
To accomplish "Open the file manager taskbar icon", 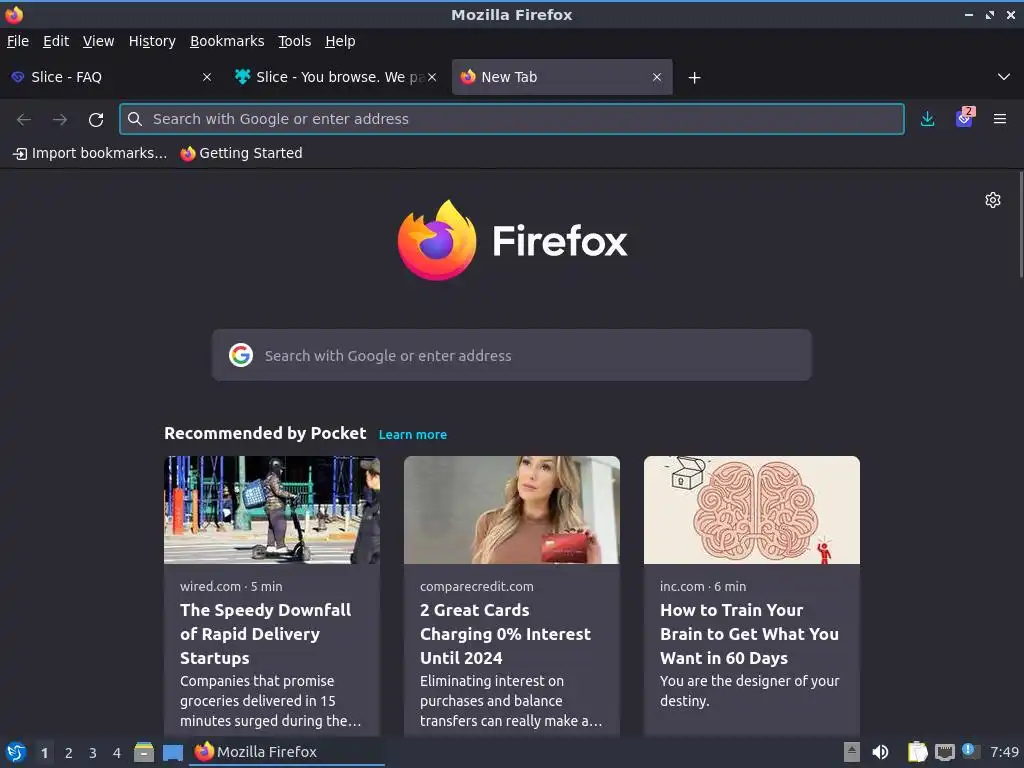I will click(x=144, y=752).
